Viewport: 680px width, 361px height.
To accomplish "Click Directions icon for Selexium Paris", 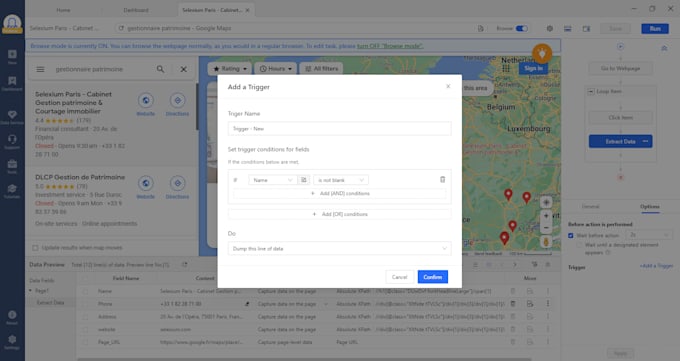I will pyautogui.click(x=177, y=101).
